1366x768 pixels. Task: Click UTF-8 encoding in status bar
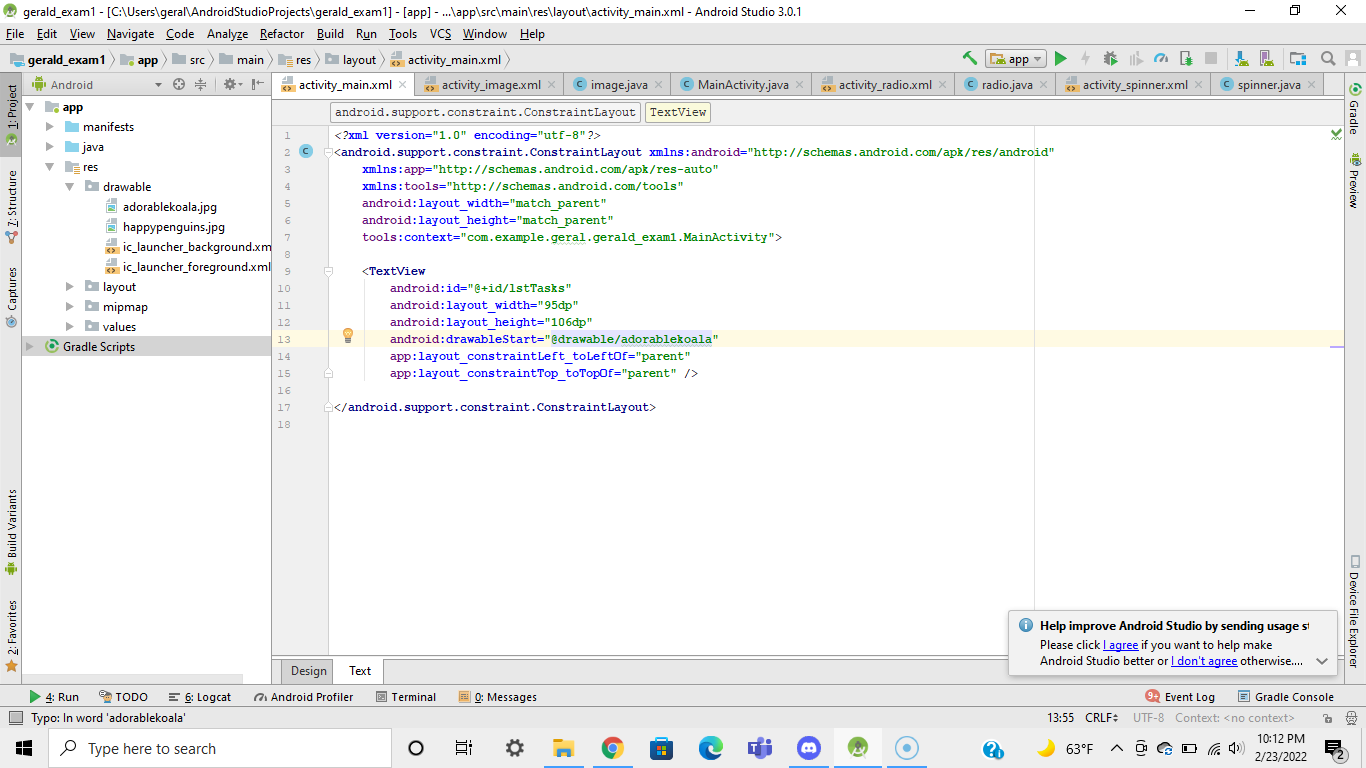[x=1148, y=718]
